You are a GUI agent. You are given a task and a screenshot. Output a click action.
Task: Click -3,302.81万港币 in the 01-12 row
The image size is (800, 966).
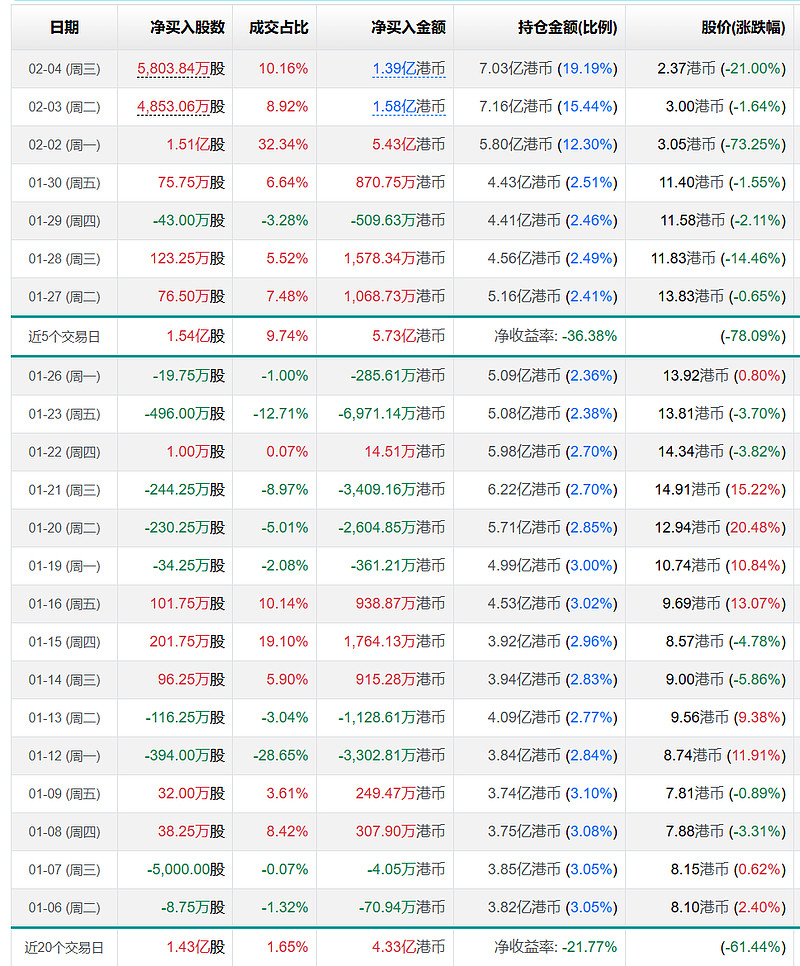click(392, 756)
